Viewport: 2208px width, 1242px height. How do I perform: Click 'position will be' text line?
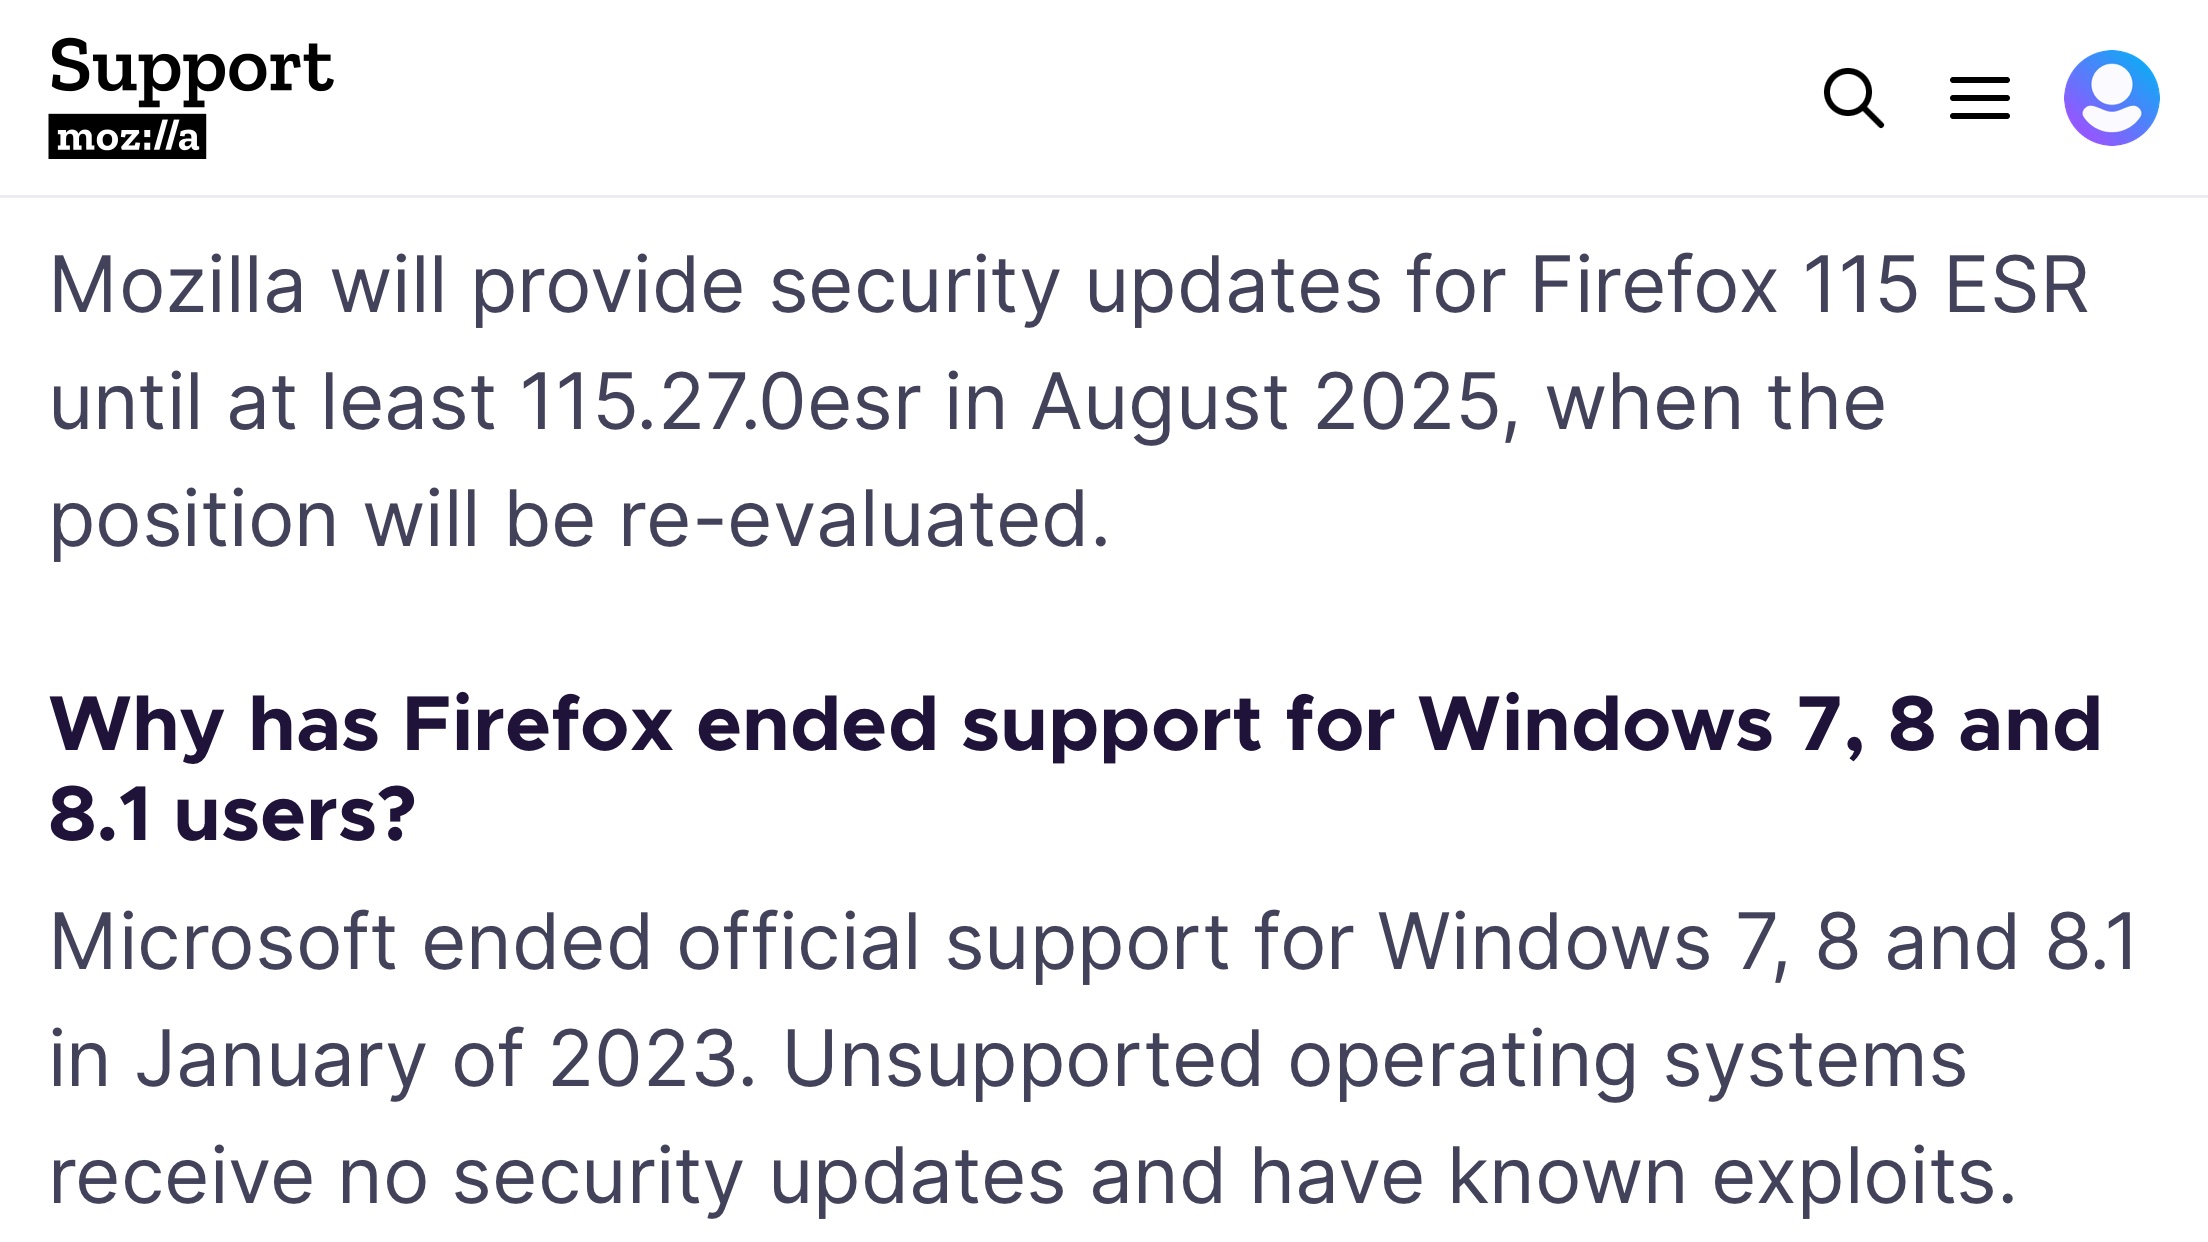[322, 520]
